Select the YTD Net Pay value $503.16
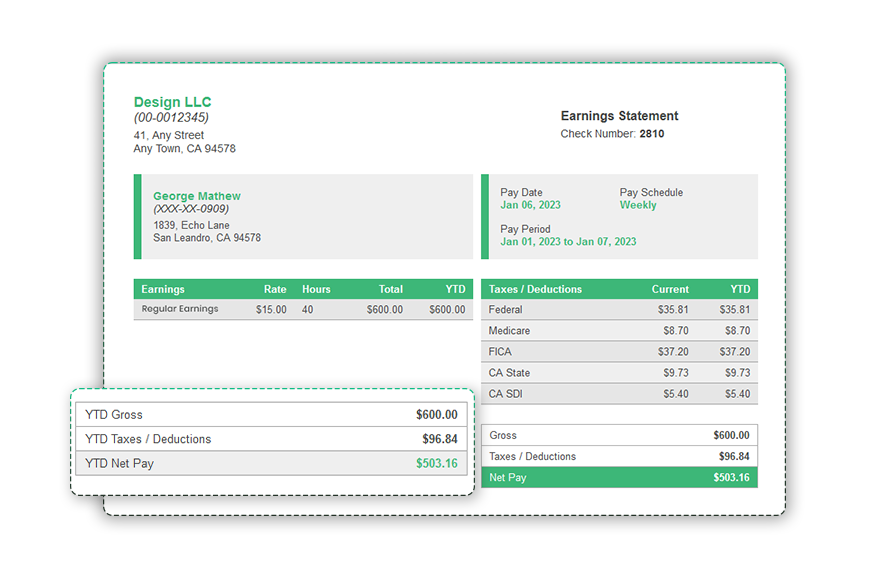Screen dimensions: 875x580 [x=437, y=463]
